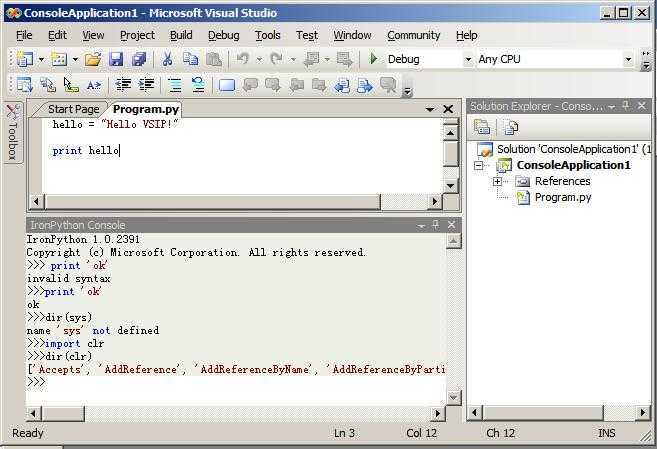Click the Solution Explorer horizontal scrollbar thumb

pyautogui.click(x=543, y=413)
